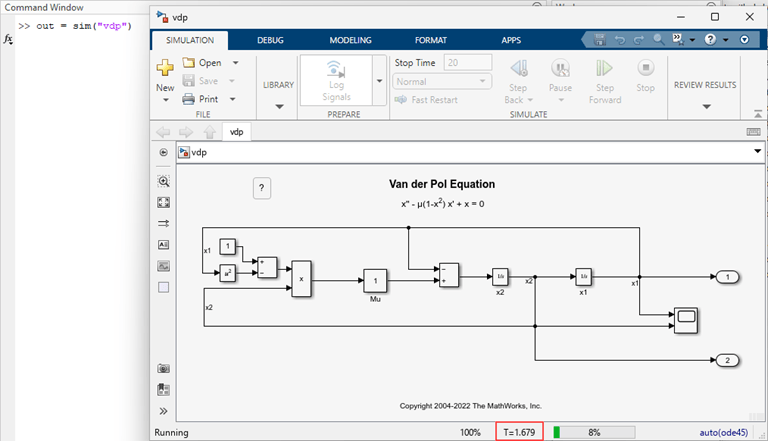768x441 pixels.
Task: Open the dropdown arrow next to Print
Action: (x=233, y=99)
